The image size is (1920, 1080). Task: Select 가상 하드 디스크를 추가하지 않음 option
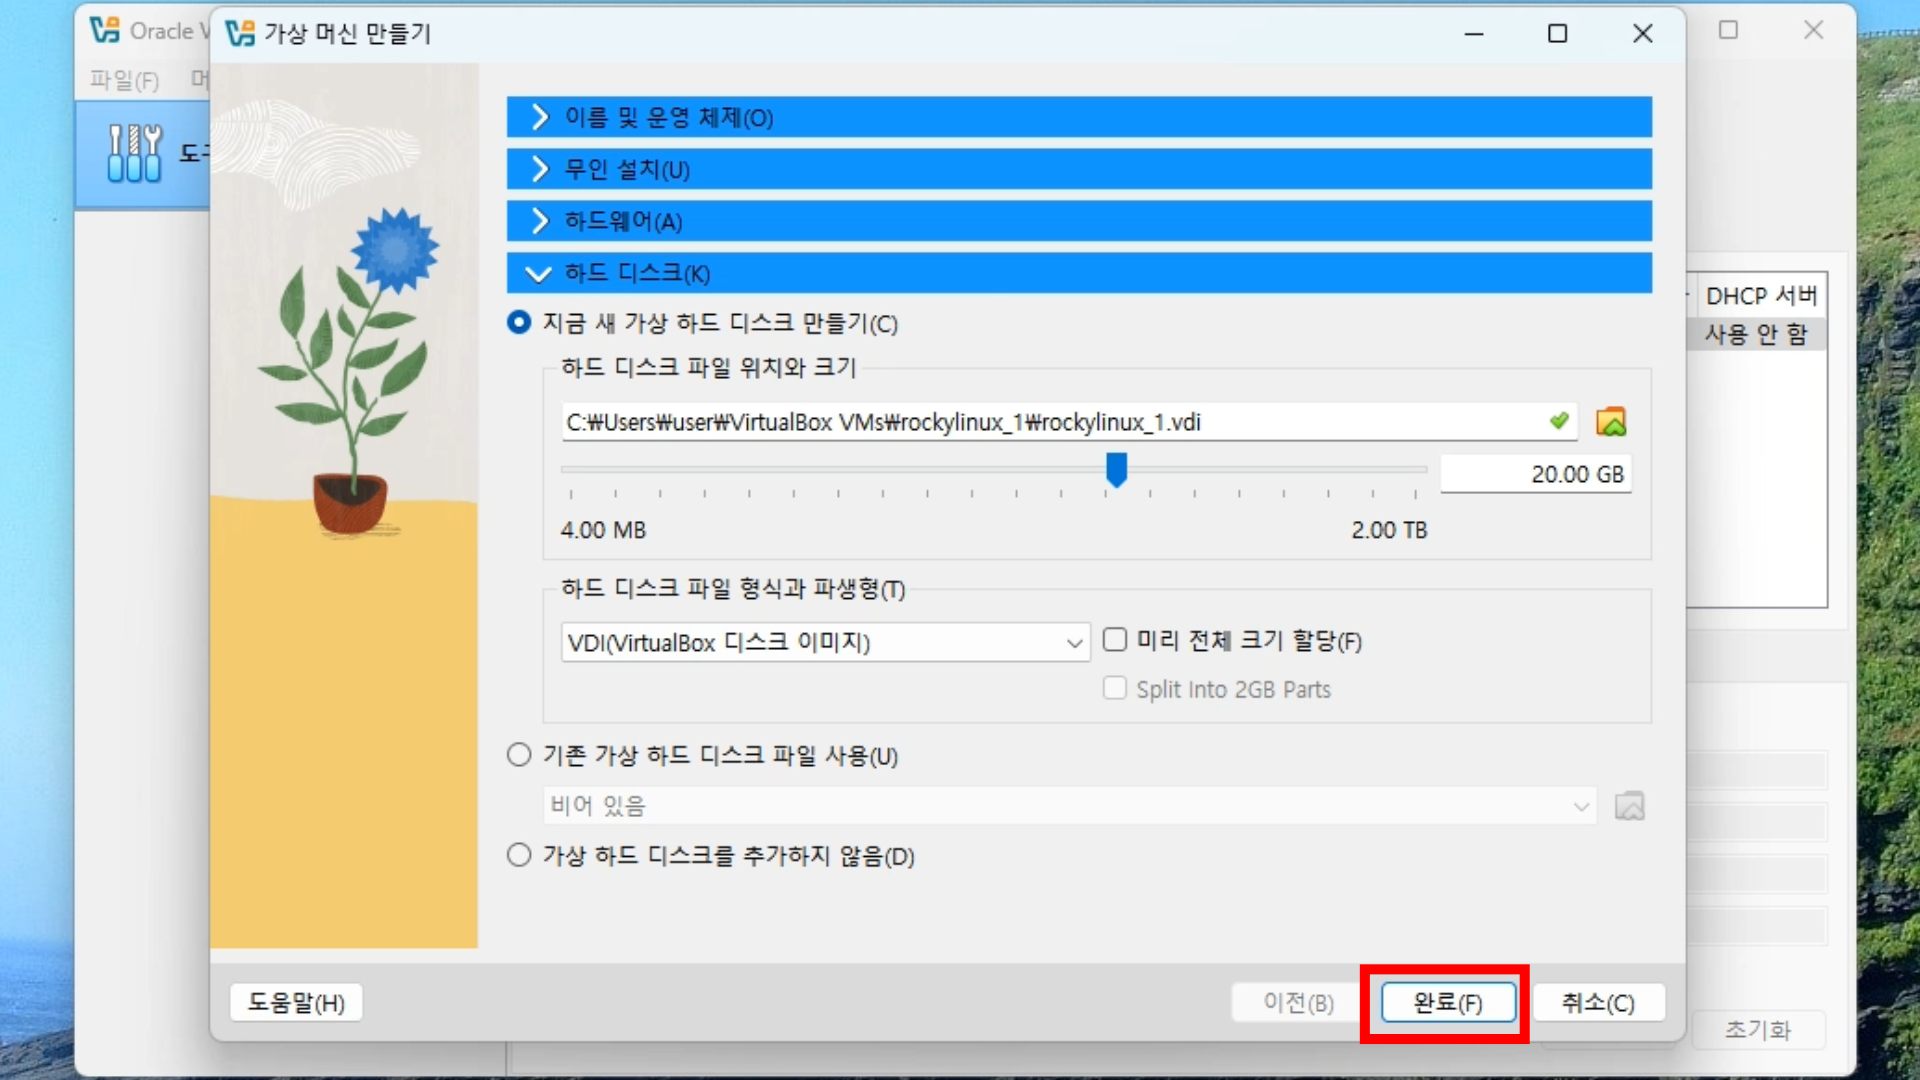[519, 856]
